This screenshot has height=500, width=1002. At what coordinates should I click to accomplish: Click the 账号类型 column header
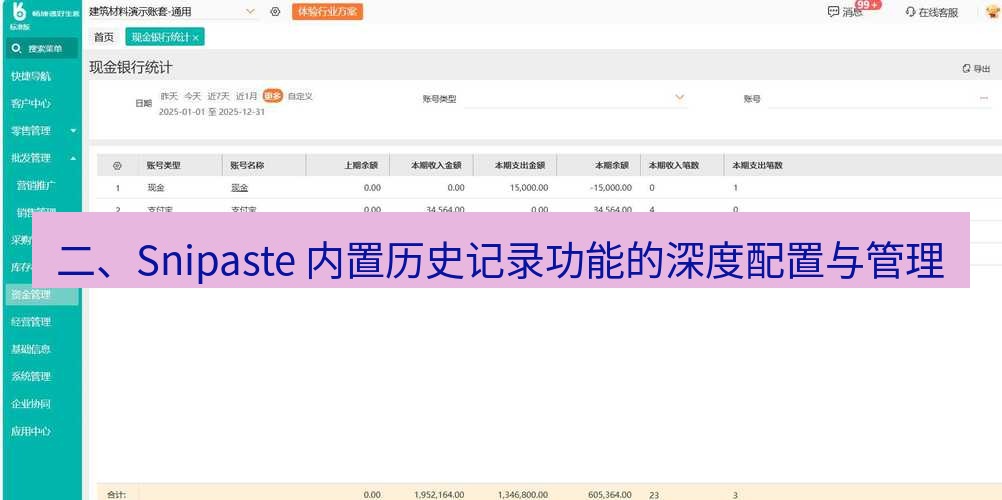[164, 166]
